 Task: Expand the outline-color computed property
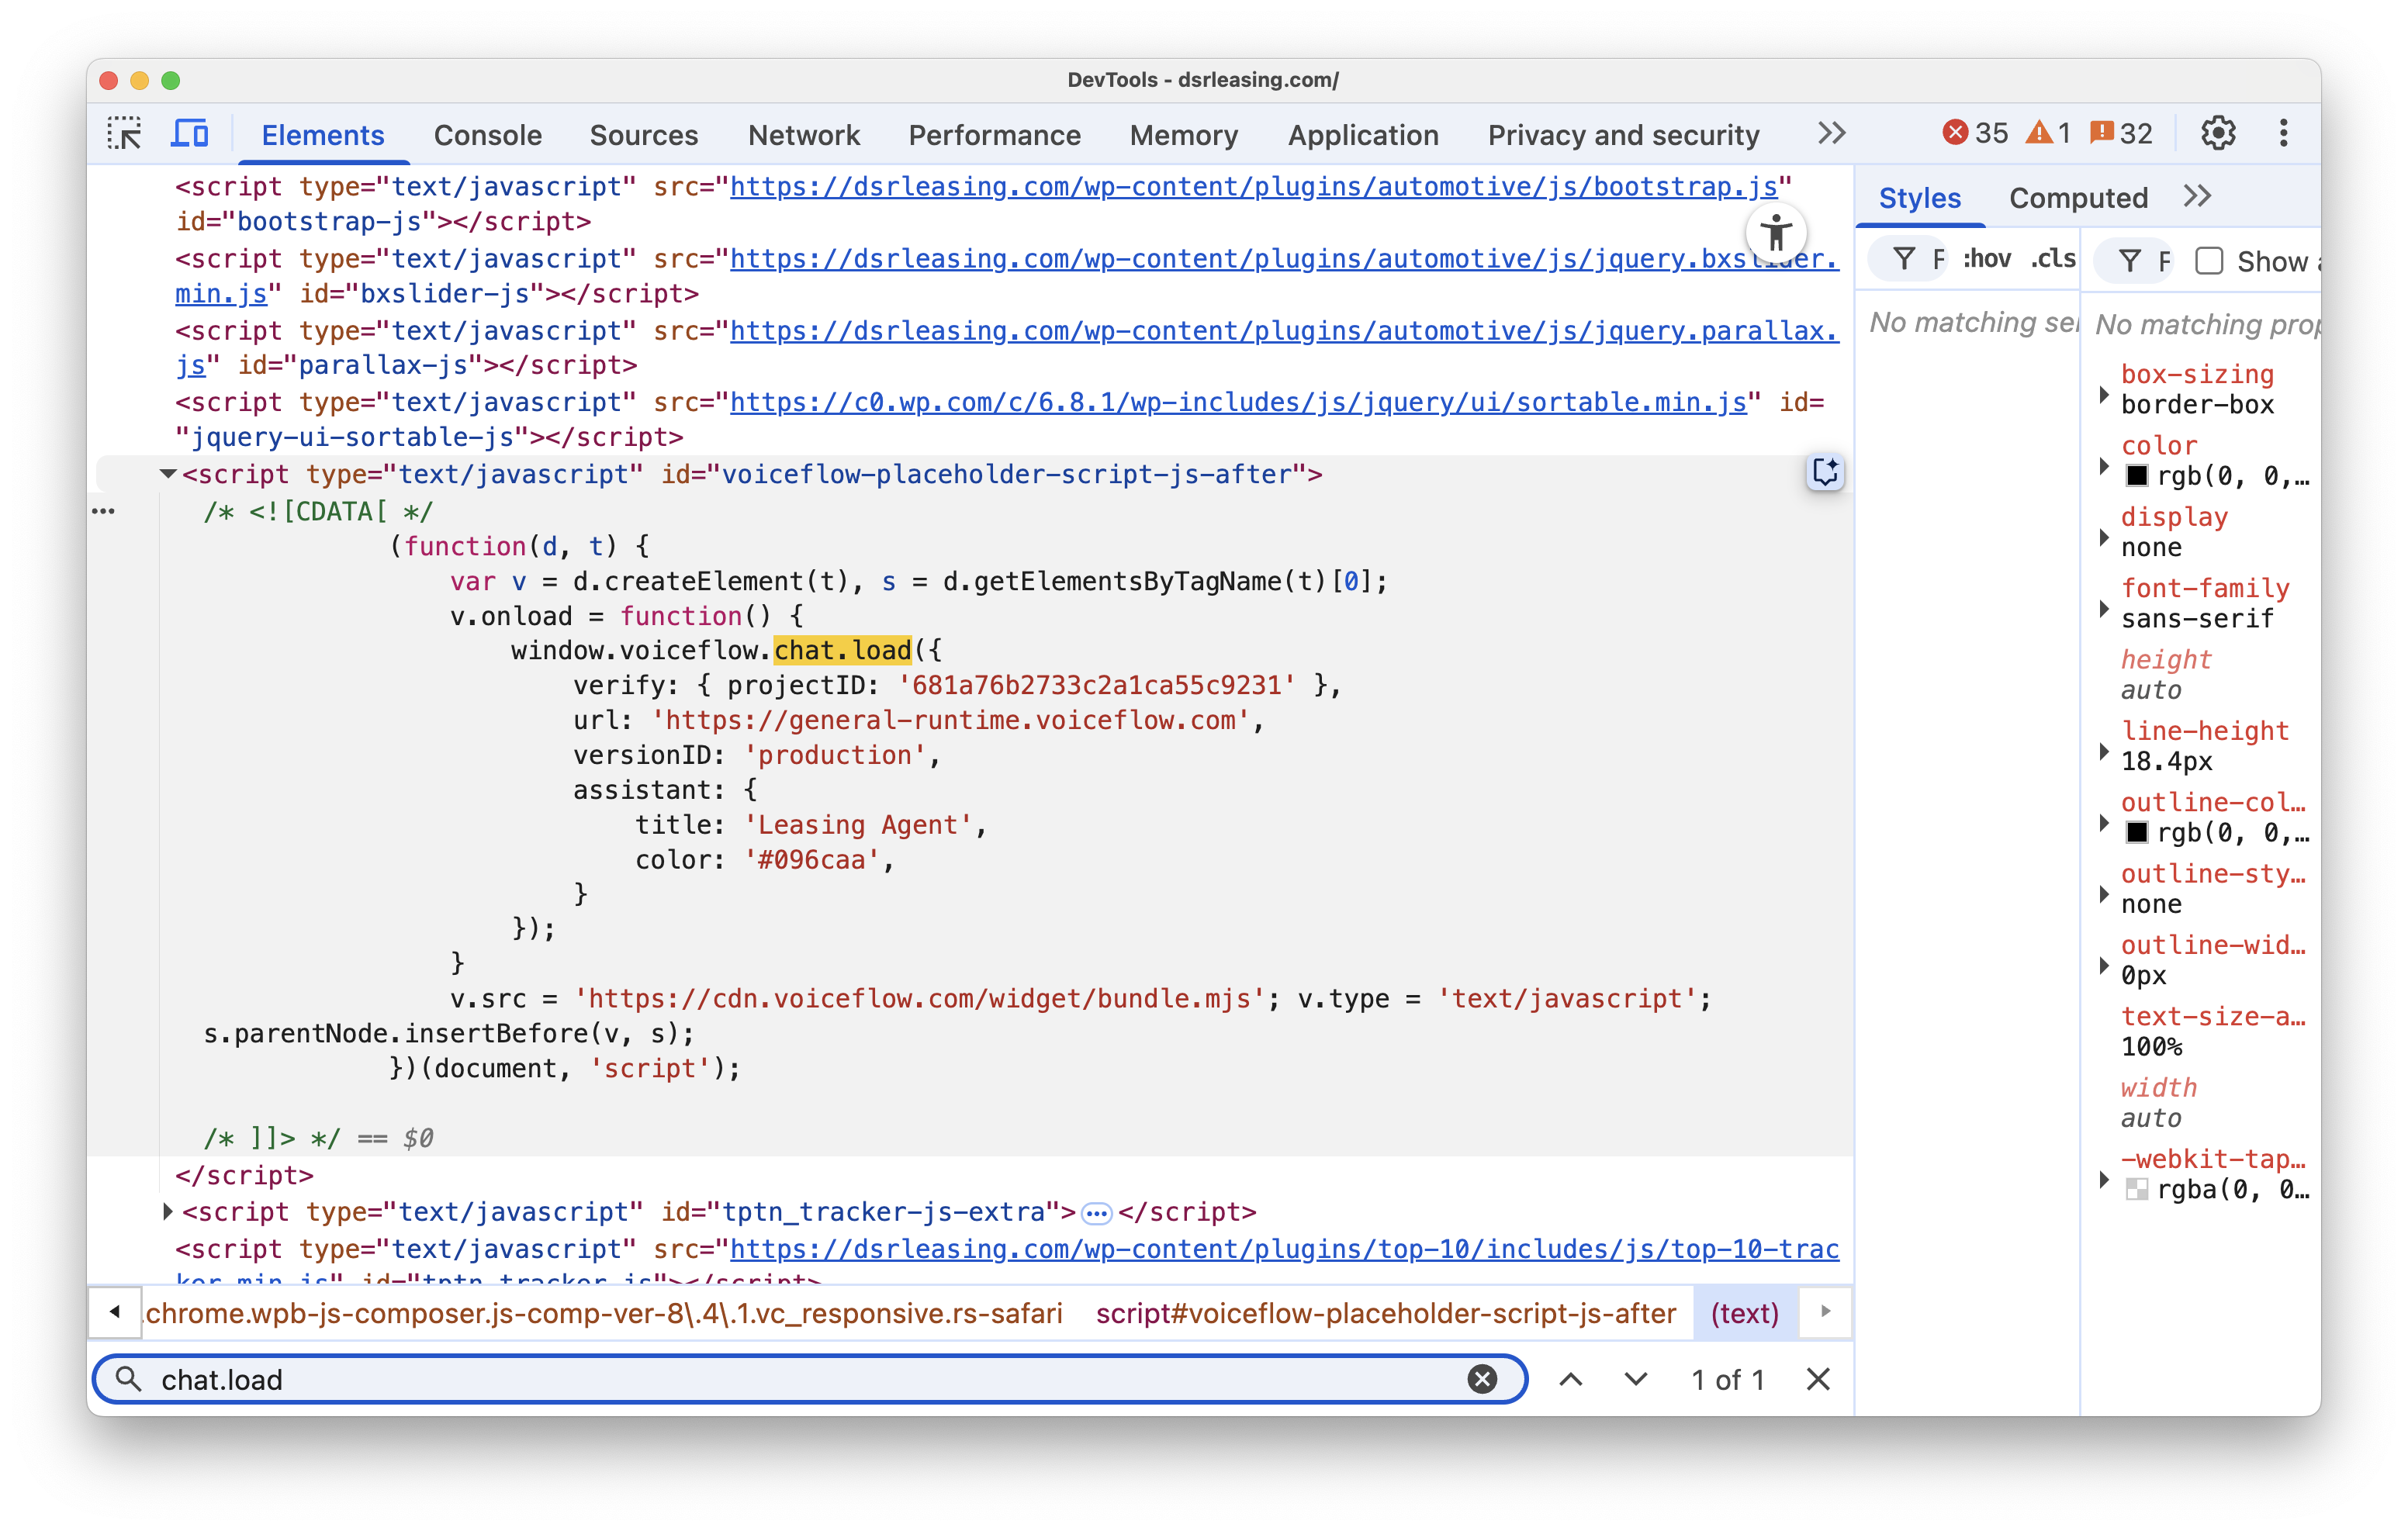[2104, 823]
